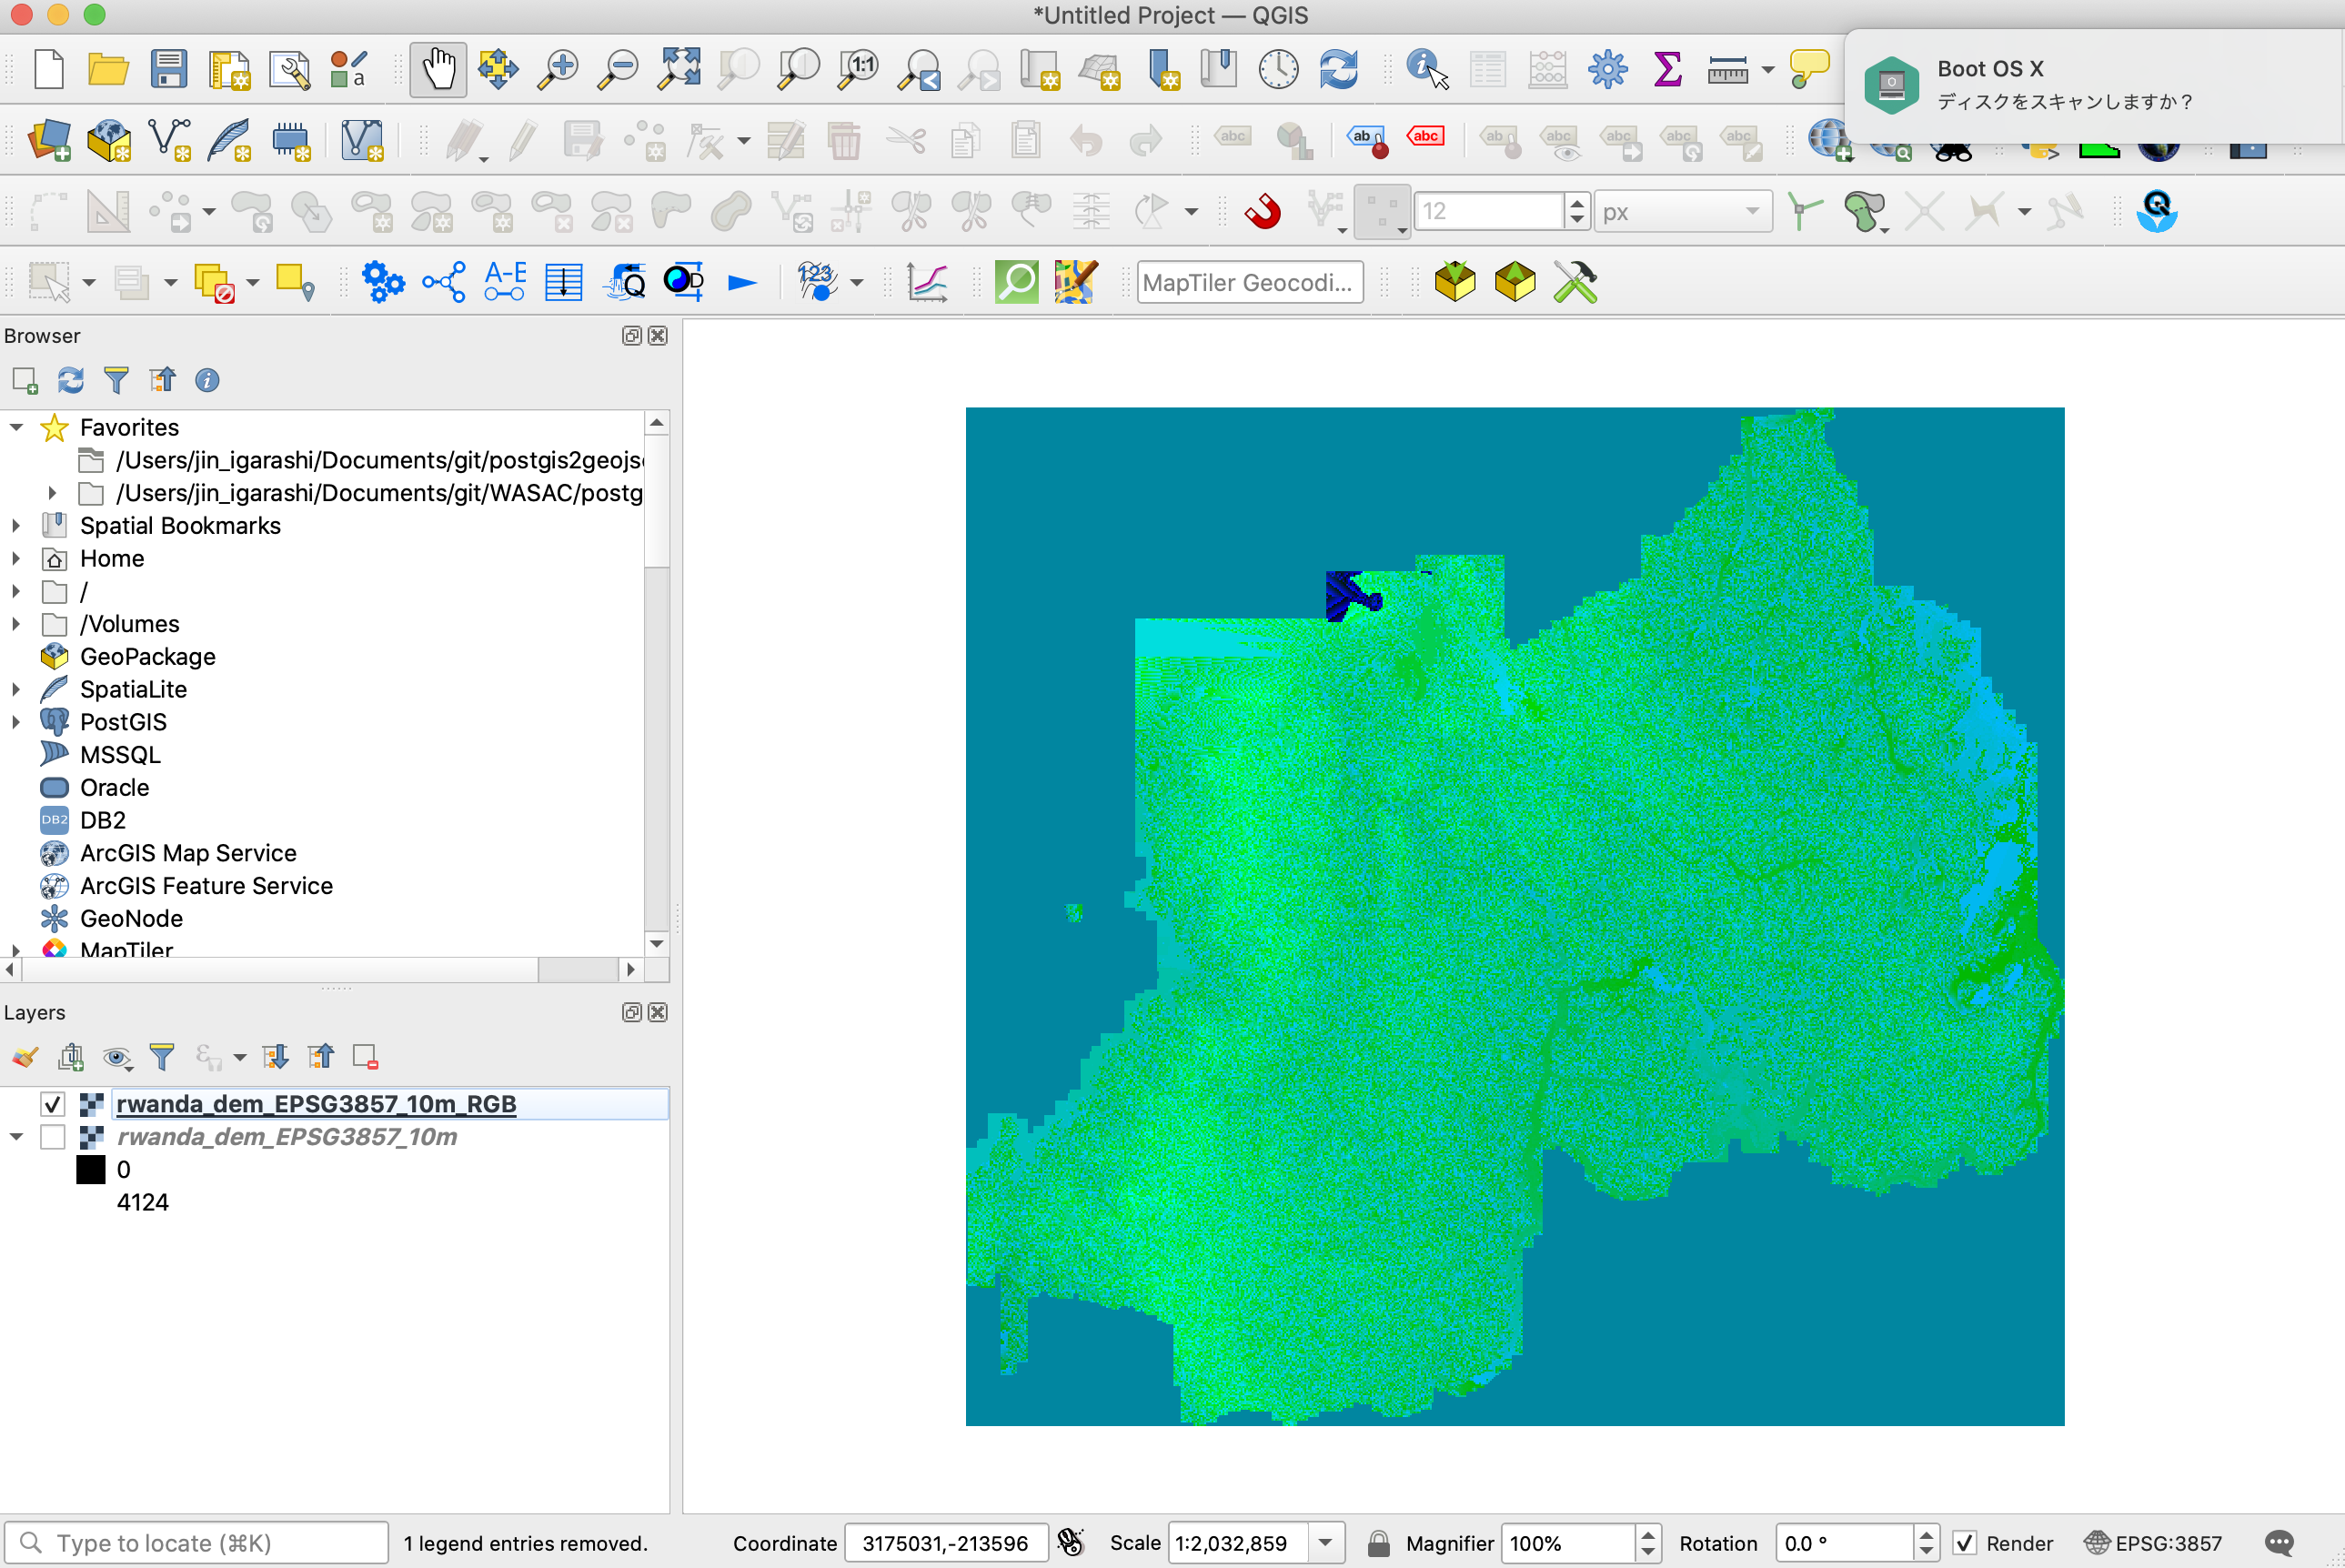Open the Scale dropdown list
The width and height of the screenshot is (2345, 1568).
(1325, 1543)
